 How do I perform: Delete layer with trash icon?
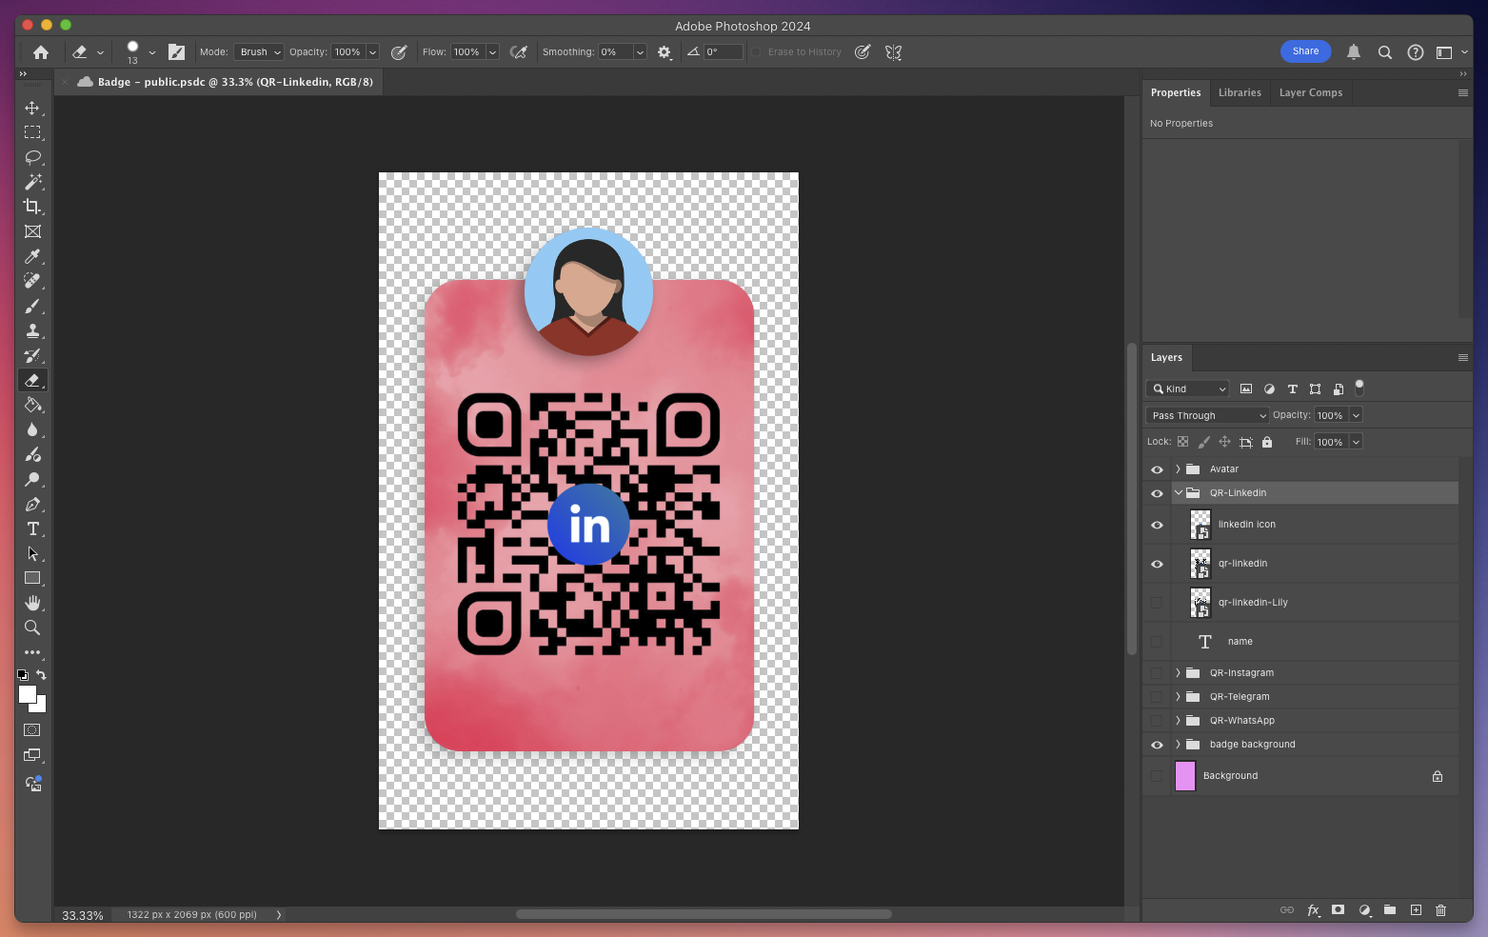[1441, 910]
